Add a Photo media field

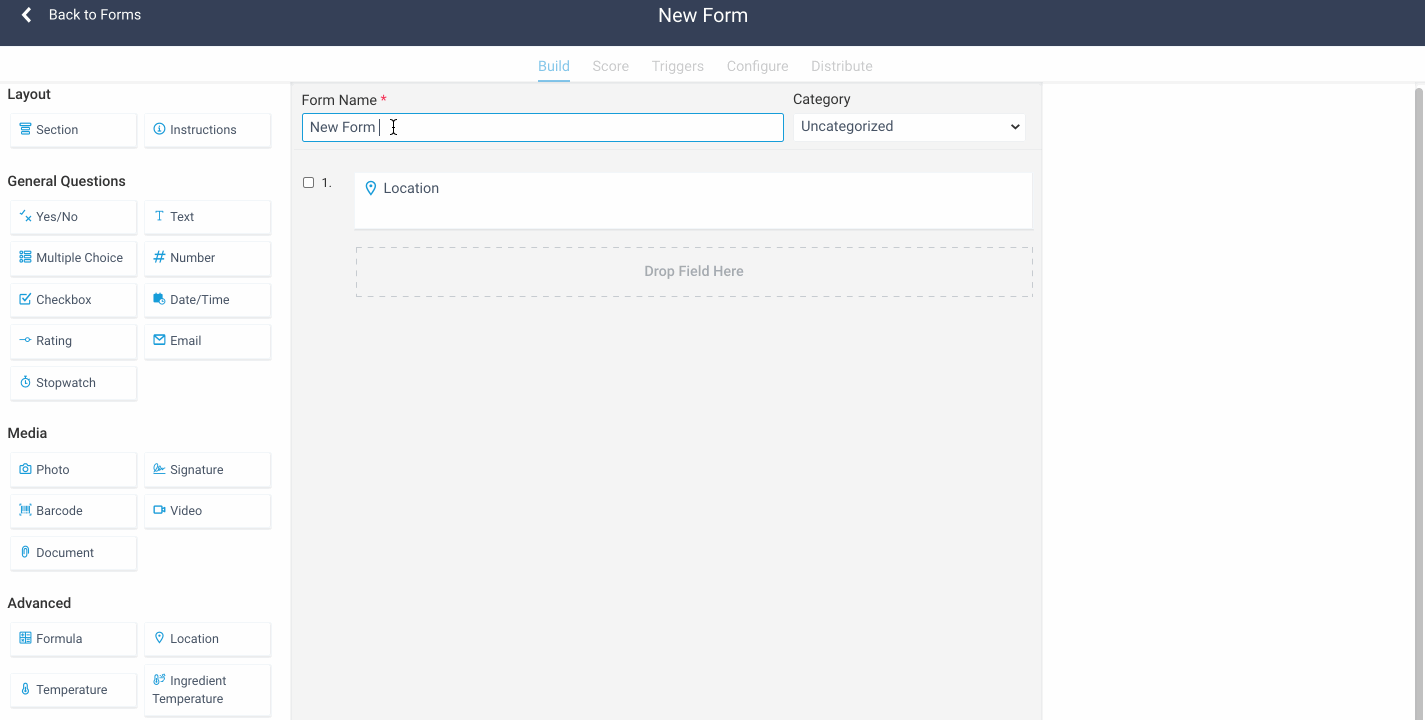click(x=73, y=470)
